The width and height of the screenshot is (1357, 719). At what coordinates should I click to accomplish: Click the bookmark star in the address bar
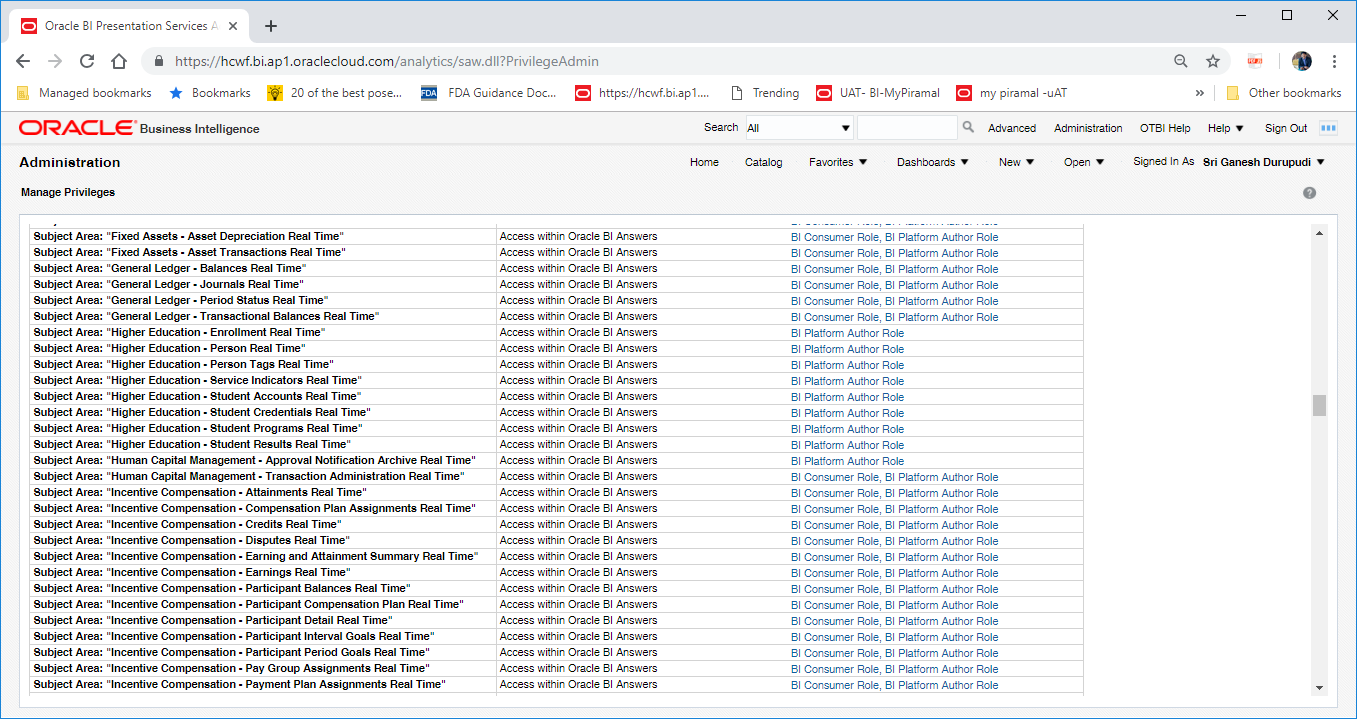pyautogui.click(x=1212, y=60)
